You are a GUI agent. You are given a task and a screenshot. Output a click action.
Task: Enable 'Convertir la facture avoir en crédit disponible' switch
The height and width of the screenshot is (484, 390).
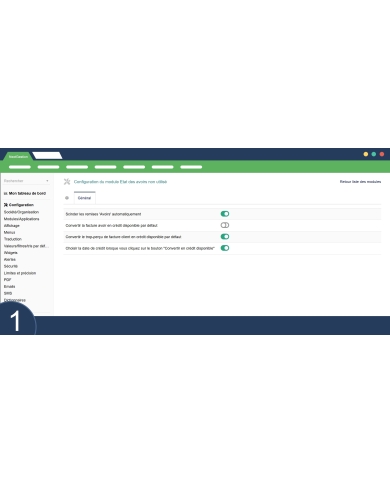(x=225, y=225)
